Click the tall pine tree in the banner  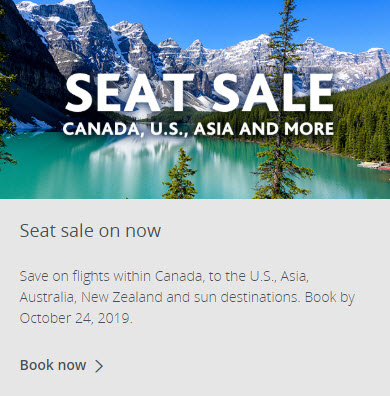coord(281,100)
